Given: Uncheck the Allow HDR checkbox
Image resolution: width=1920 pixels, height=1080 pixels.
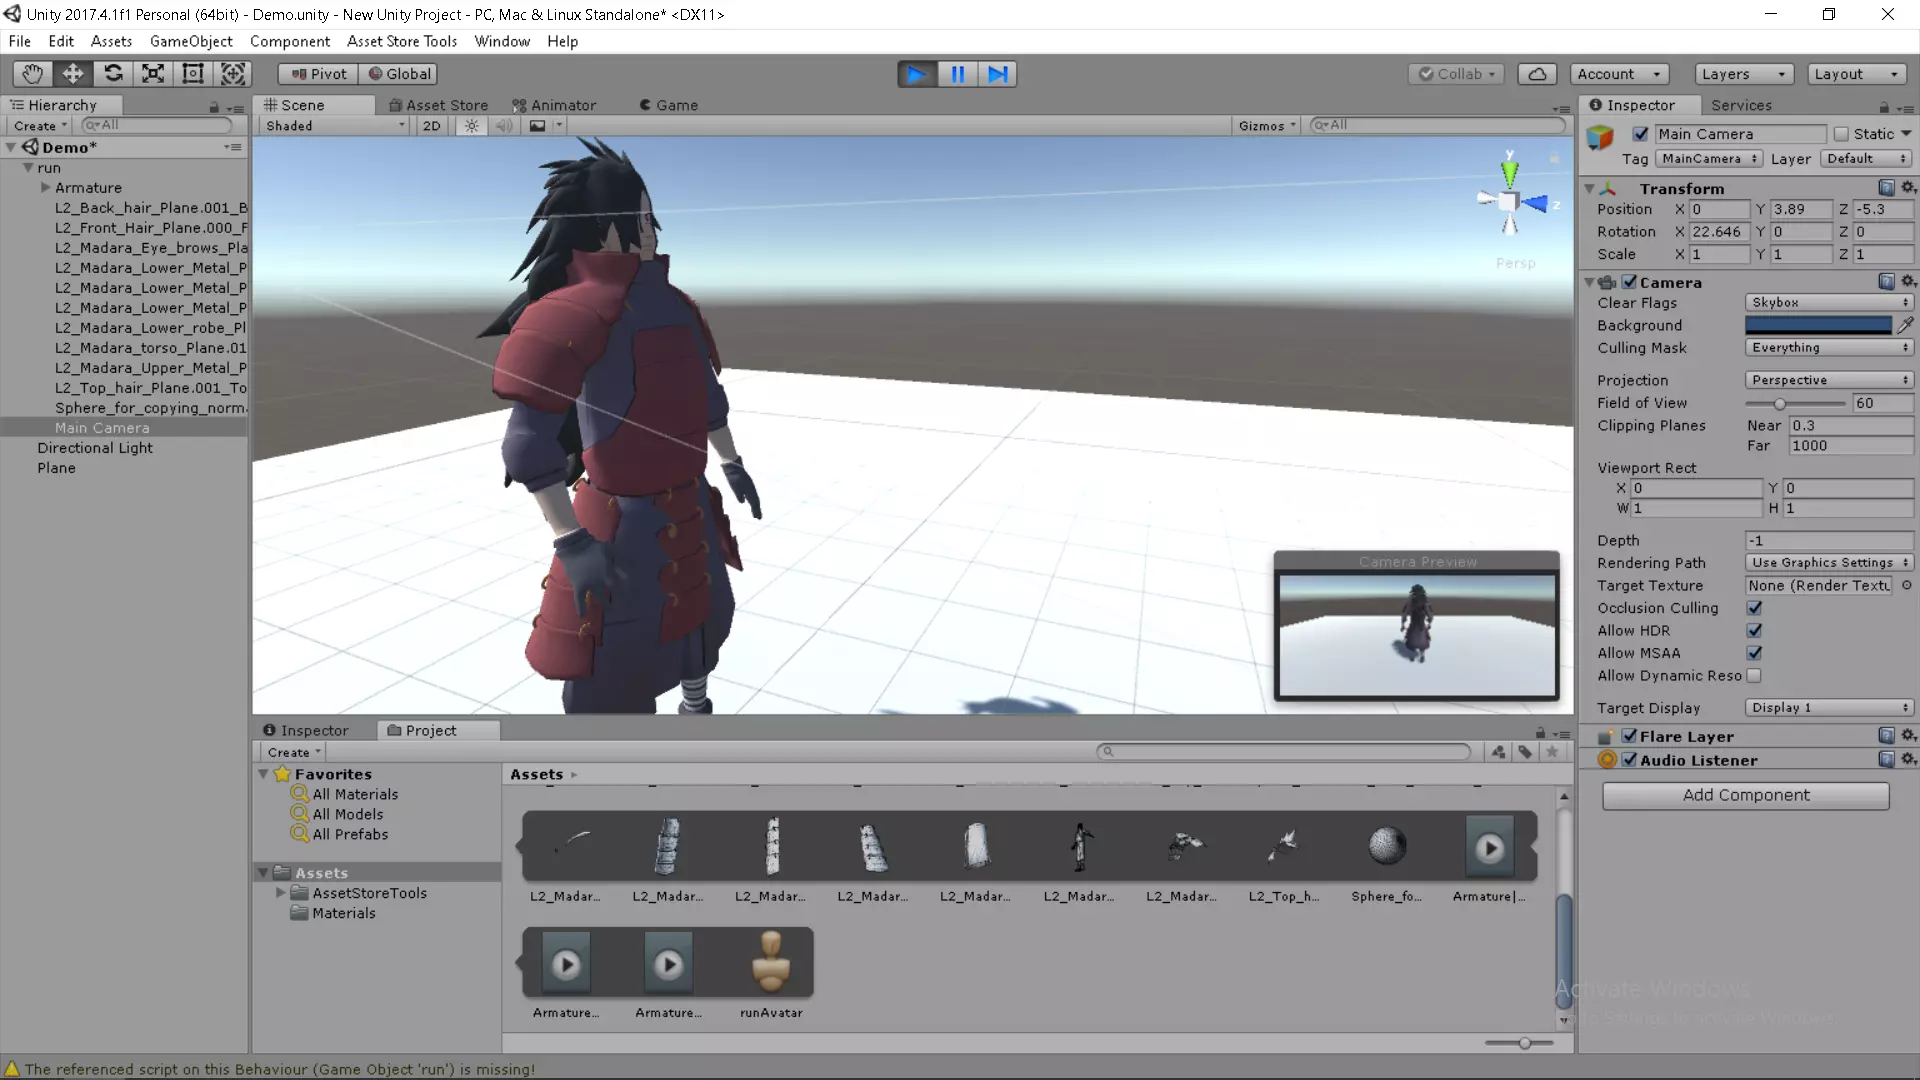Looking at the screenshot, I should [x=1754, y=631].
